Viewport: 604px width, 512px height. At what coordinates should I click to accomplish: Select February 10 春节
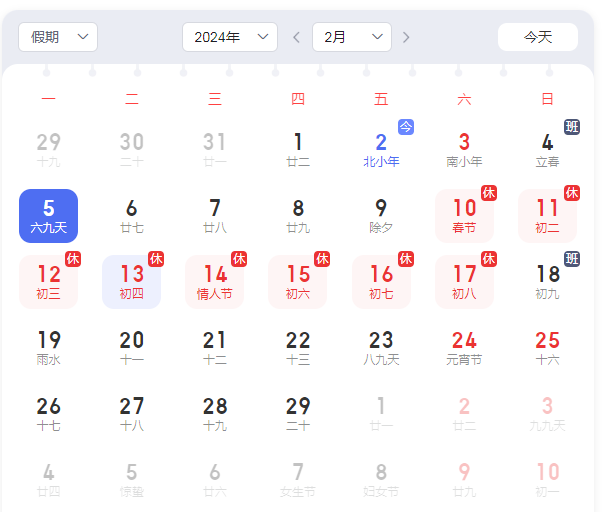(x=464, y=216)
